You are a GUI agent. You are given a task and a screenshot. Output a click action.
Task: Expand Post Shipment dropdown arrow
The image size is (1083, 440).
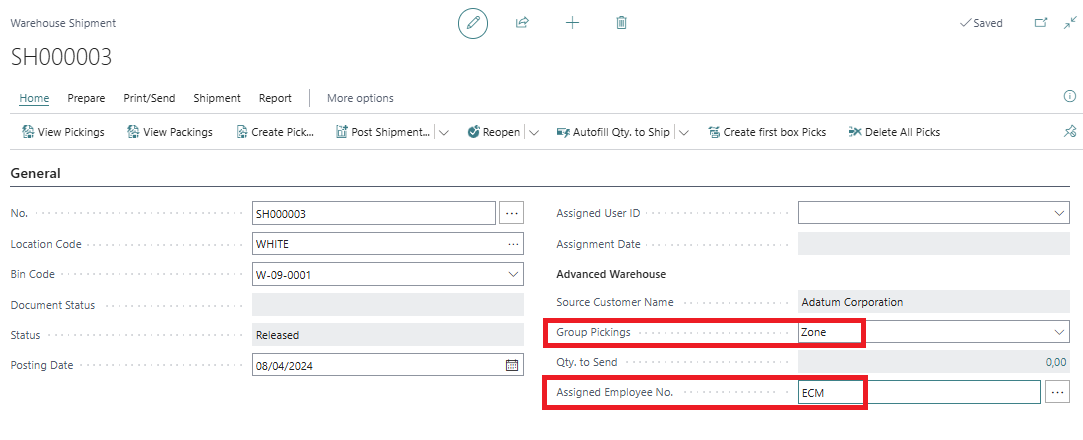444,132
